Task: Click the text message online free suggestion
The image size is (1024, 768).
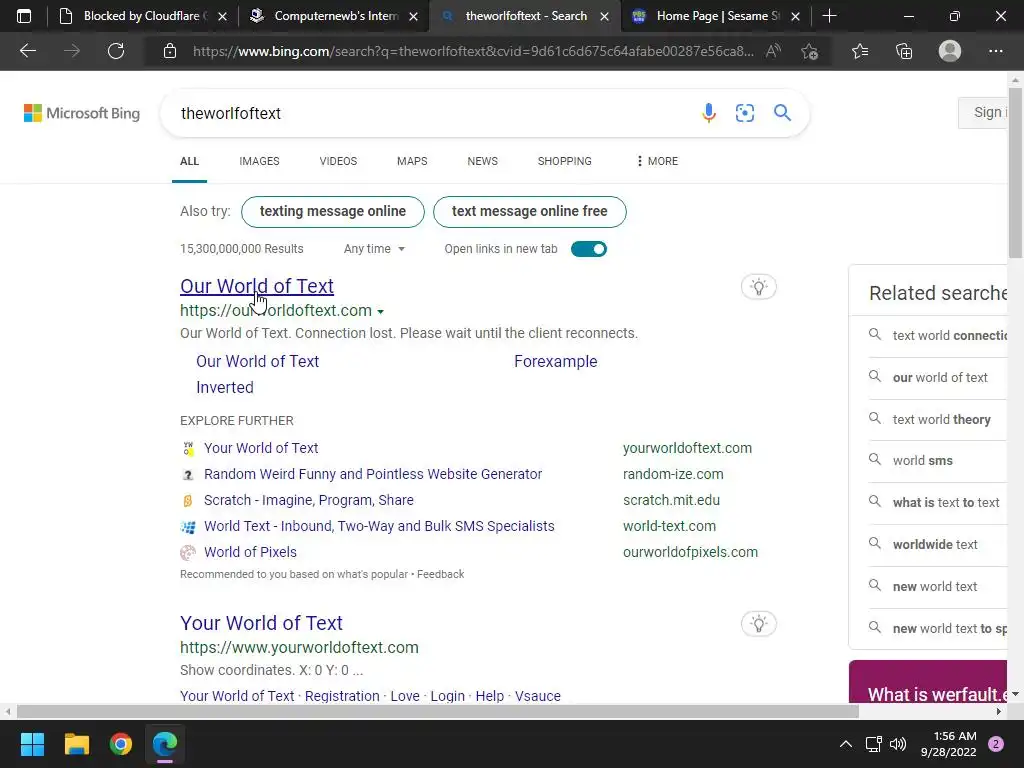Action: pyautogui.click(x=530, y=212)
